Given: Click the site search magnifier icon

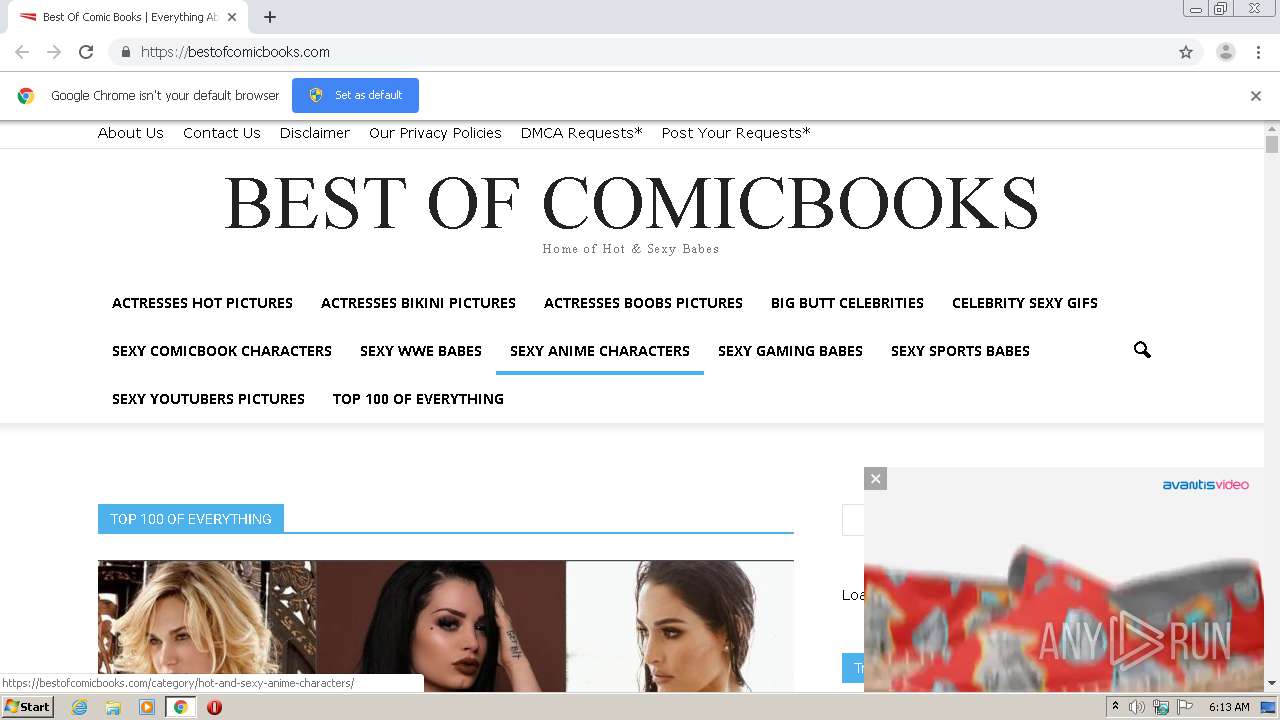Looking at the screenshot, I should 1142,350.
